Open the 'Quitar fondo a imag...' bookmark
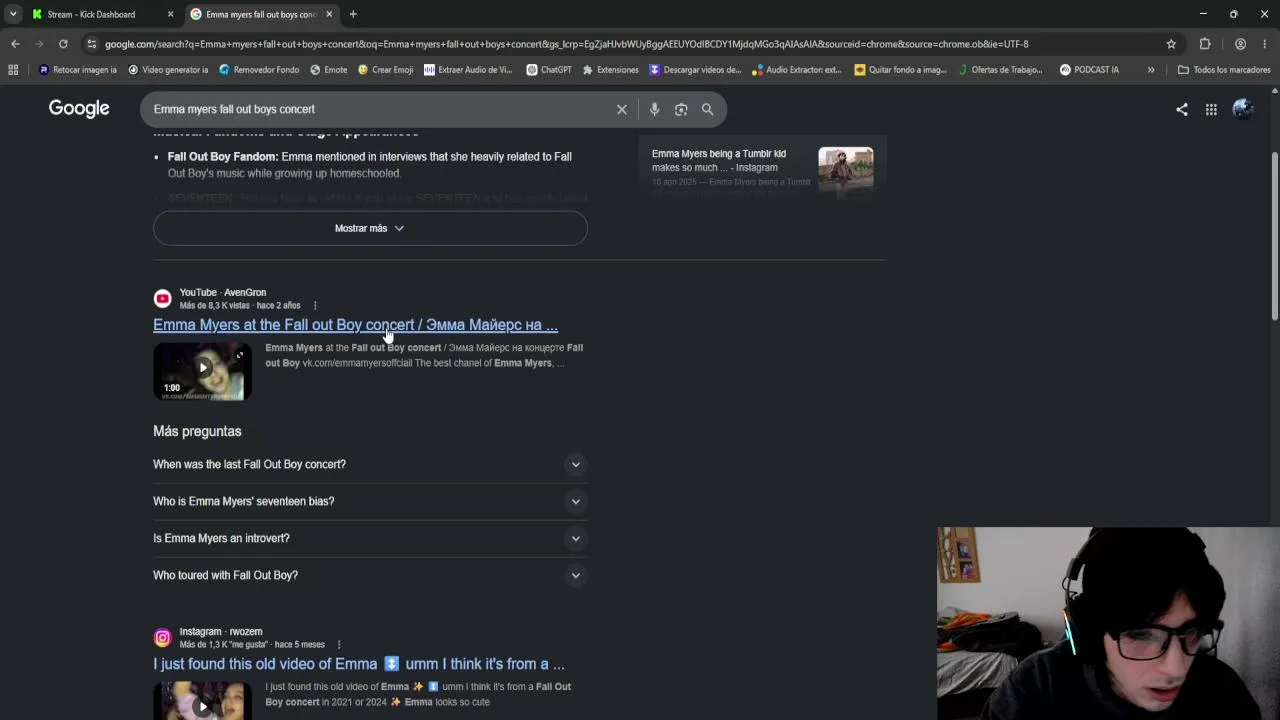 point(900,70)
